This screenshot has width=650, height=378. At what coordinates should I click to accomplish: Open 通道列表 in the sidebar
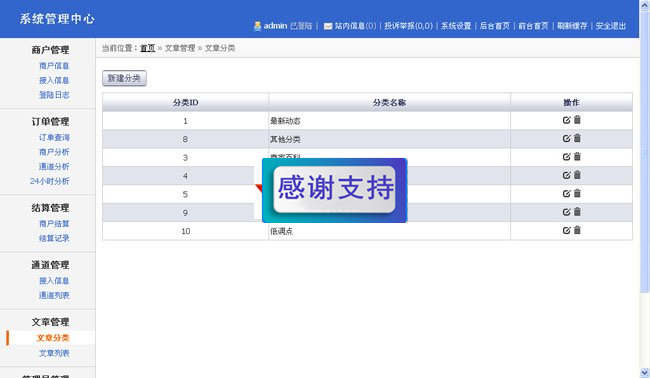point(54,295)
